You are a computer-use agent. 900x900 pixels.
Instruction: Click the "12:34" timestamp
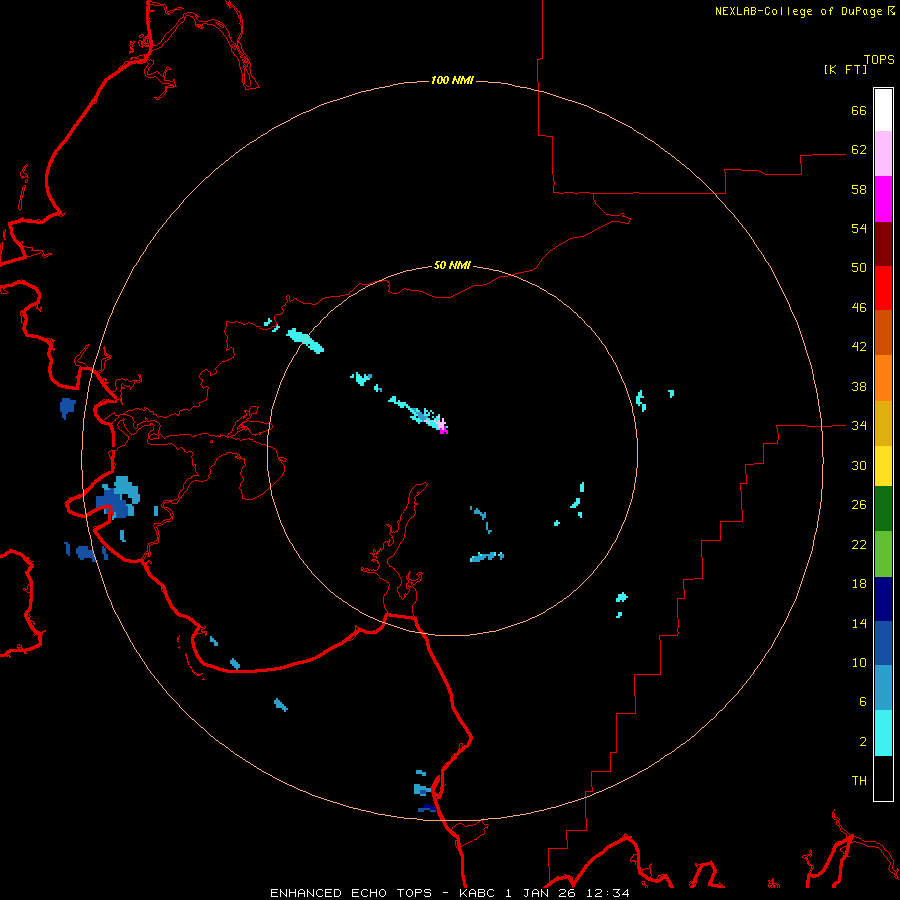click(607, 893)
